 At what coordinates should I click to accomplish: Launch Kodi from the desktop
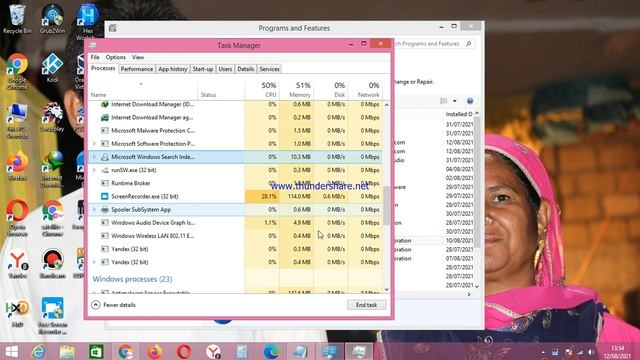(52, 68)
